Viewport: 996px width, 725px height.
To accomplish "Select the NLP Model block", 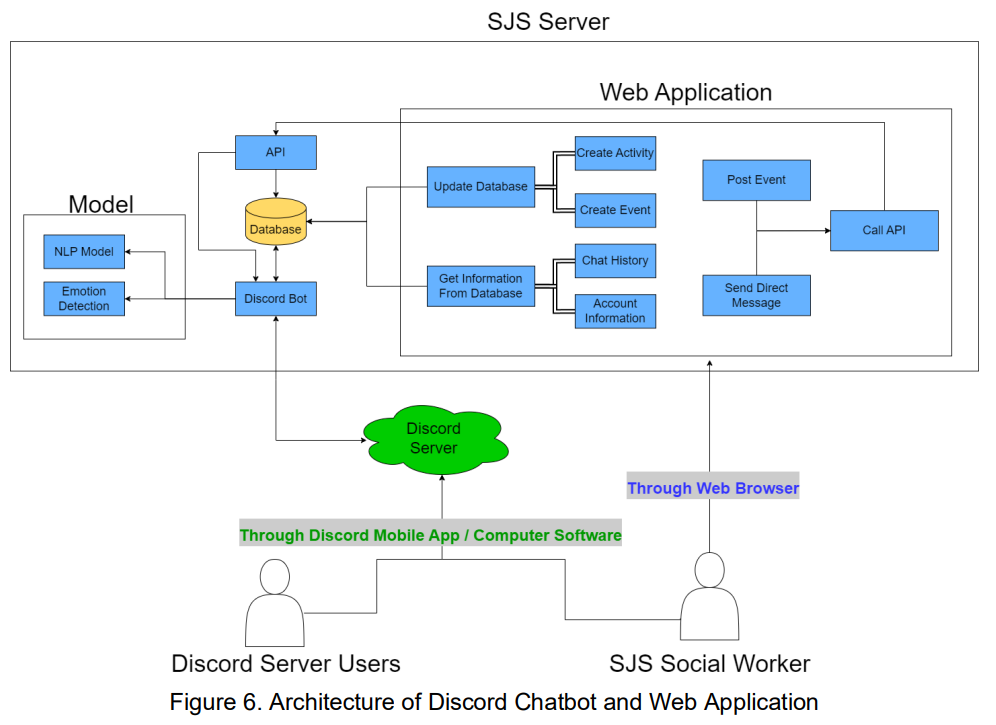I will (x=84, y=252).
